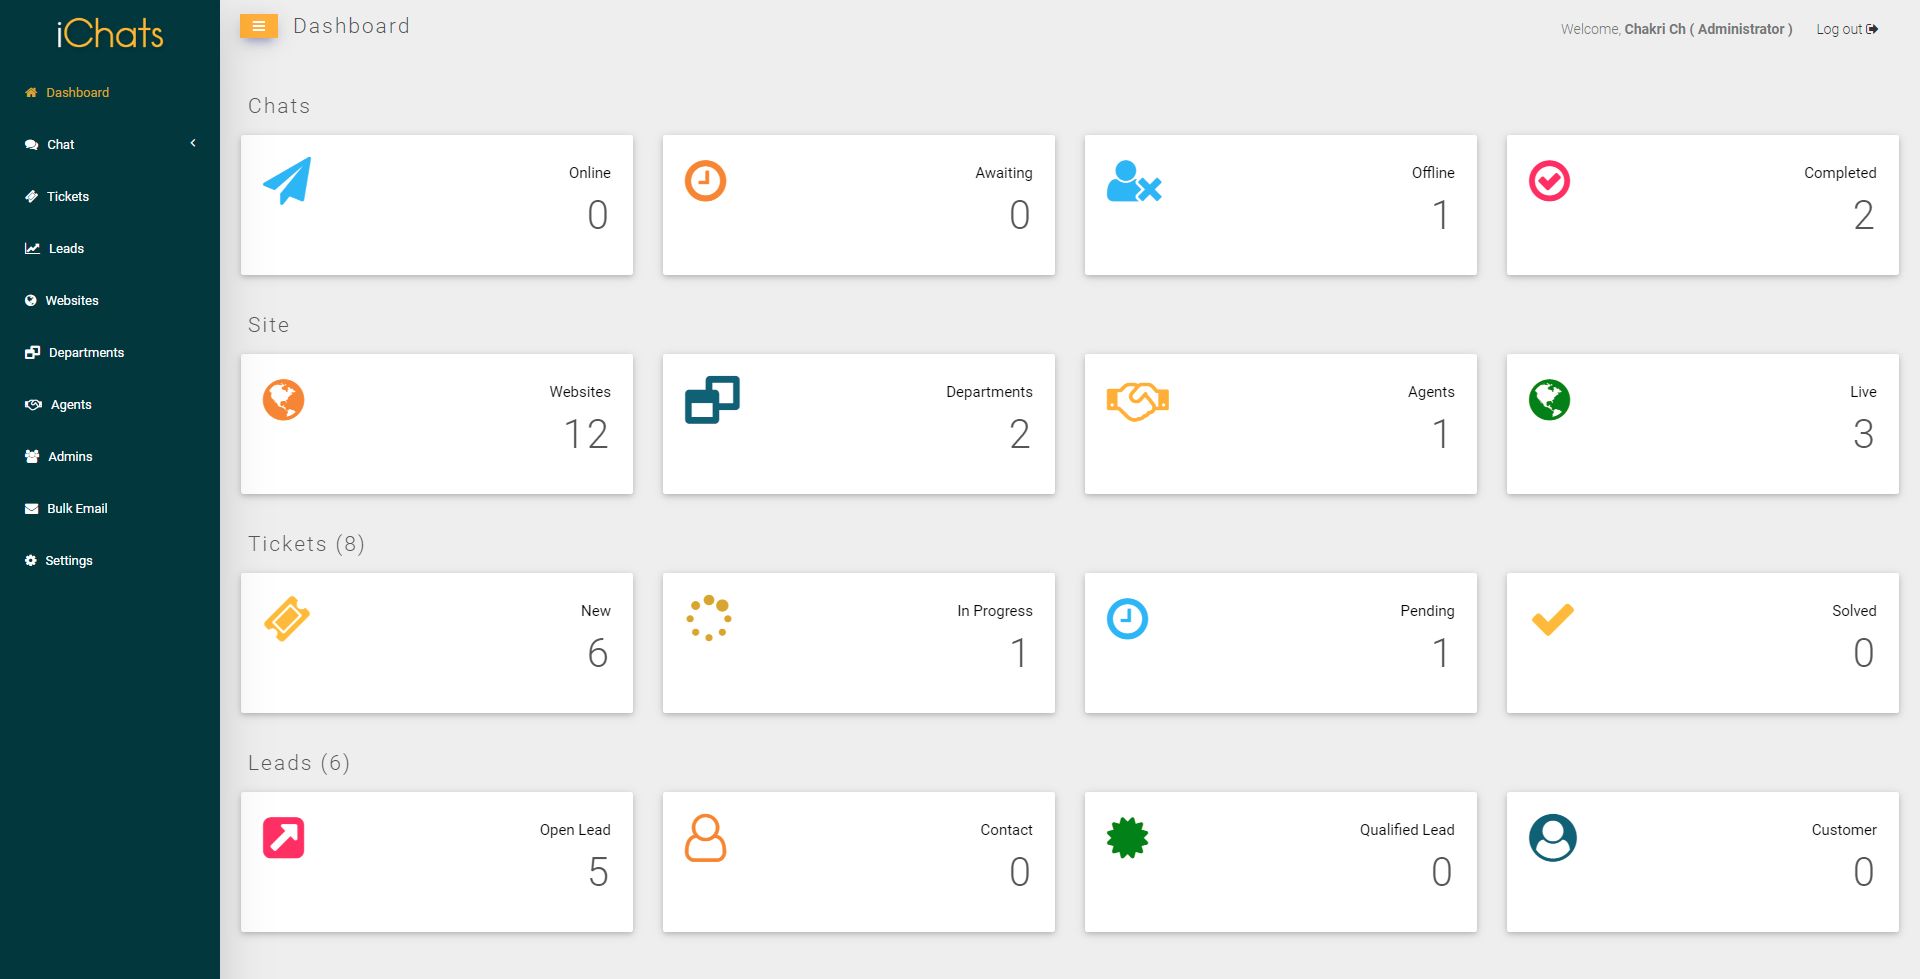The height and width of the screenshot is (979, 1920).
Task: Click the pink Open Lead arrow icon
Action: coord(284,838)
